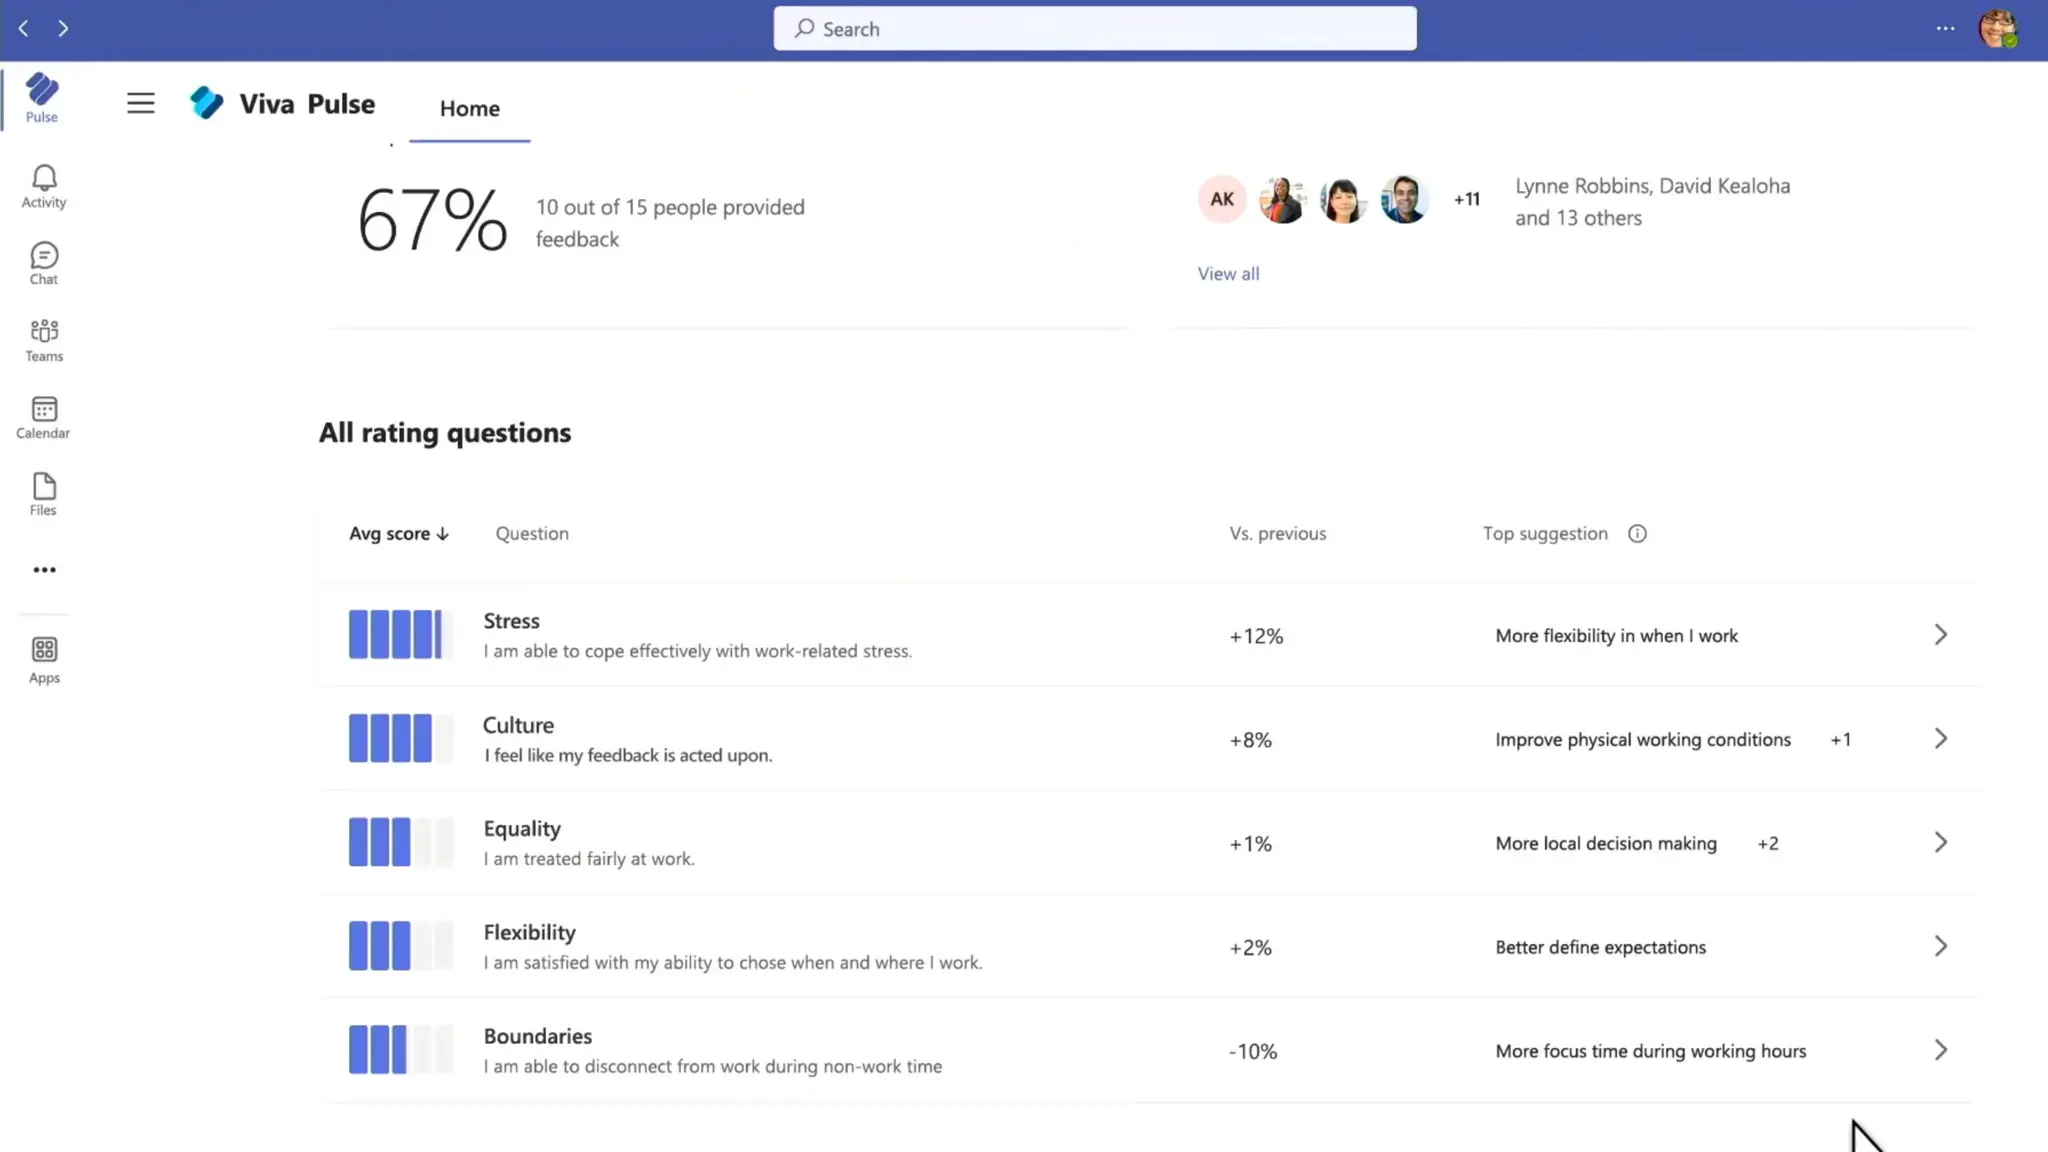Image resolution: width=2048 pixels, height=1152 pixels.
Task: Click the Top suggestion info icon
Action: [x=1637, y=534]
